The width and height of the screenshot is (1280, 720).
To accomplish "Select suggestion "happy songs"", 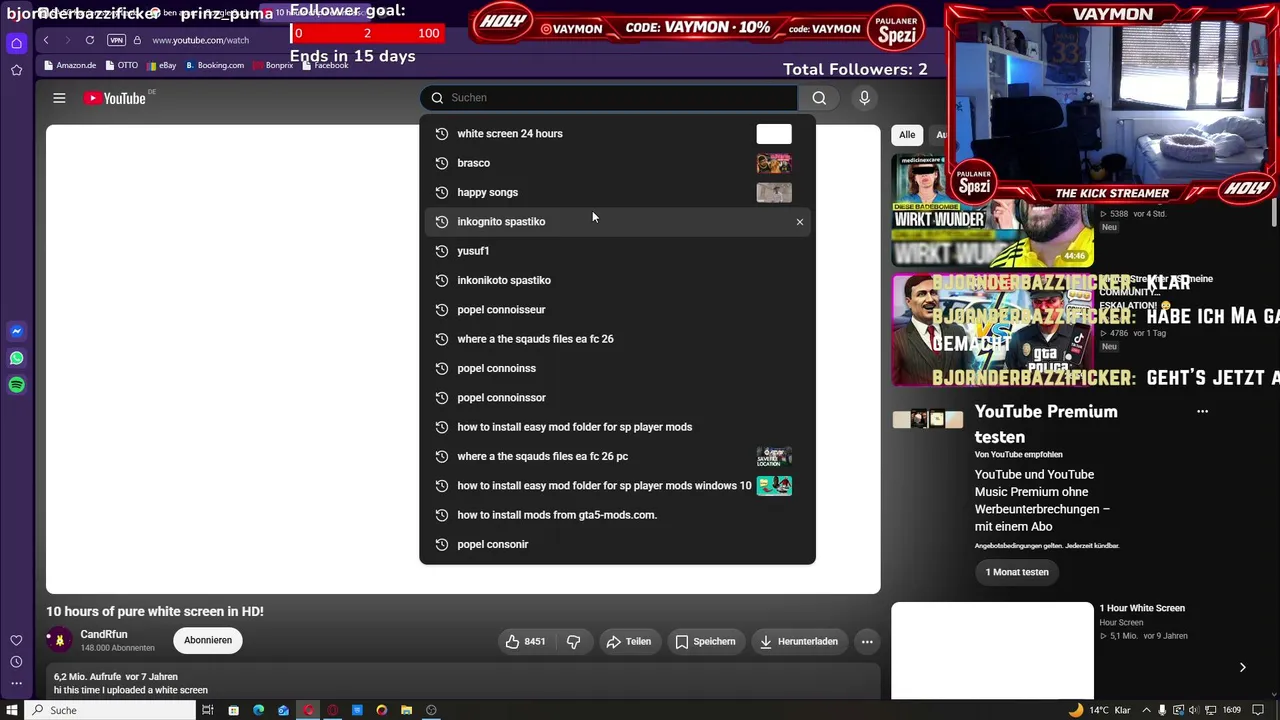I will pos(617,192).
